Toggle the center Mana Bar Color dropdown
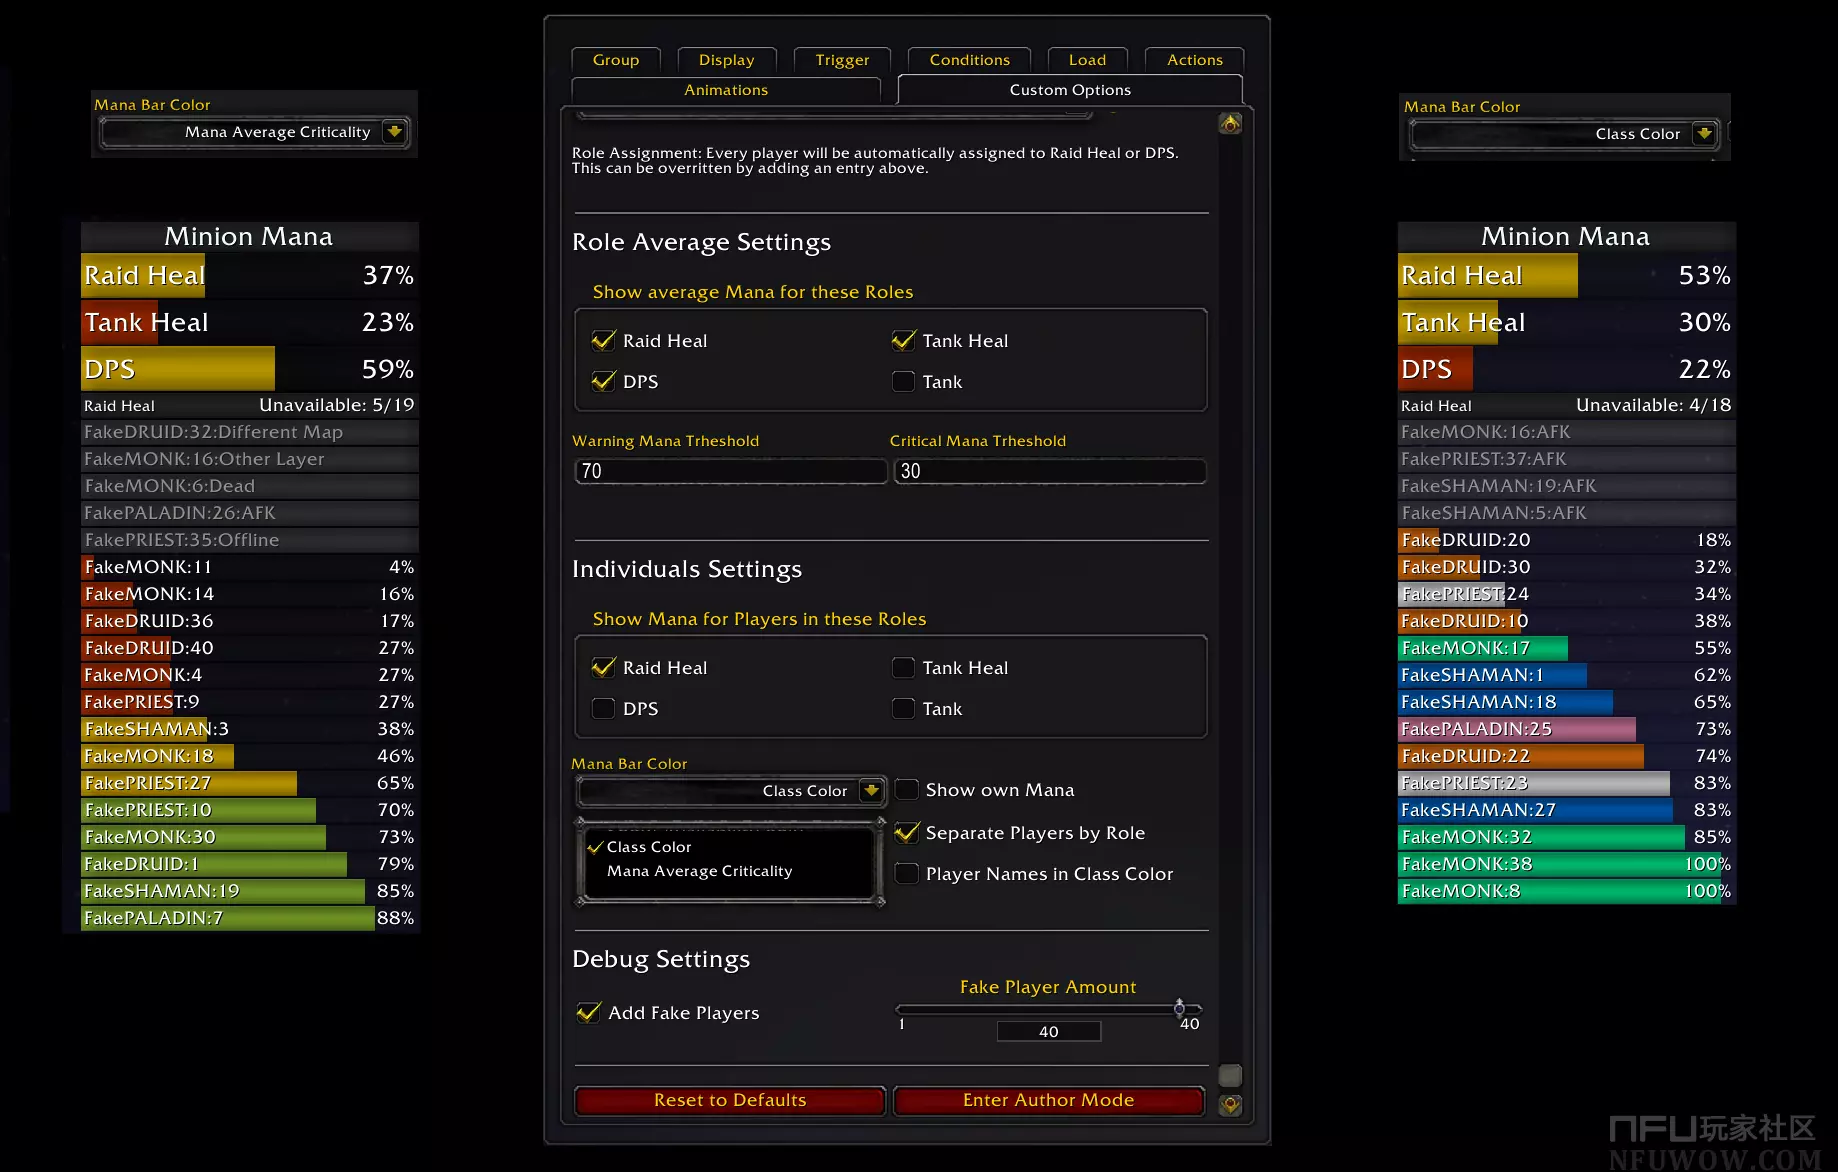 pos(871,791)
